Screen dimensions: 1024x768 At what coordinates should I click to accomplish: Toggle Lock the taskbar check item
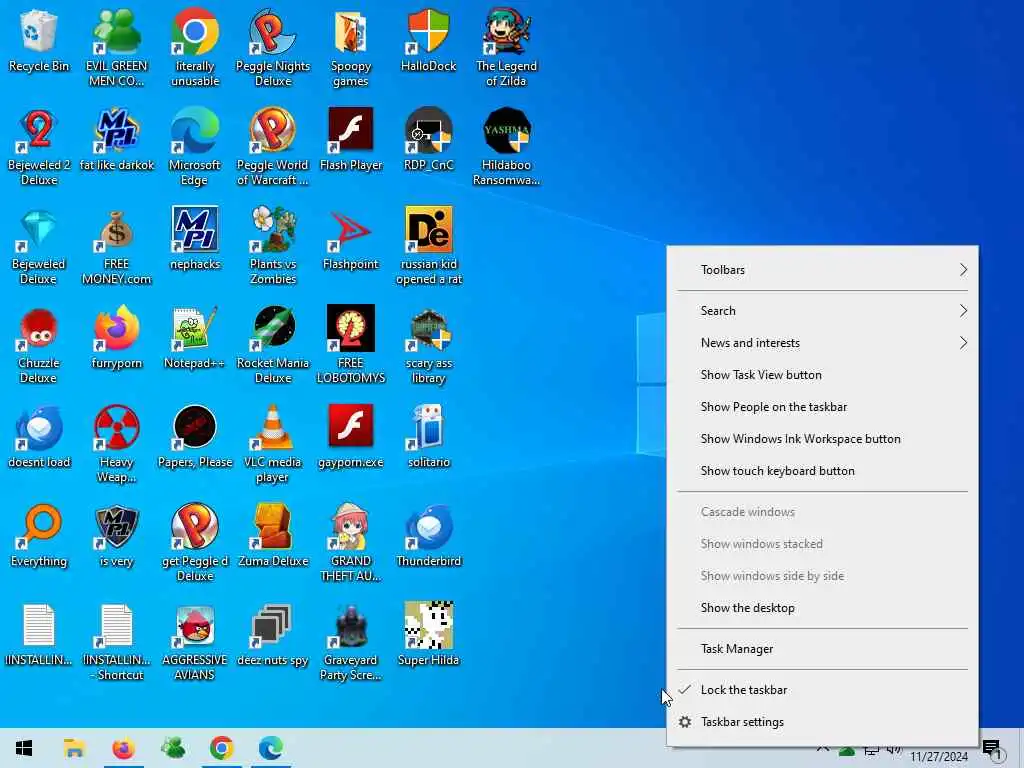pyautogui.click(x=822, y=690)
